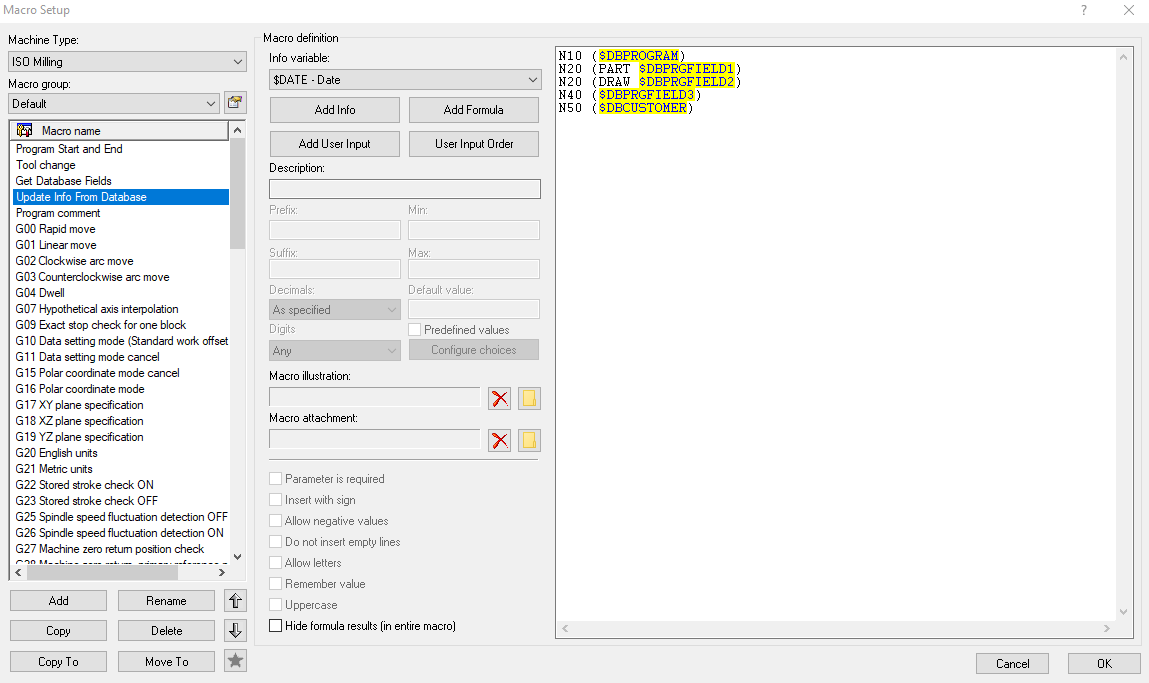Click the $DBCUSTOMER variable in editor
The width and height of the screenshot is (1149, 683).
coord(643,108)
